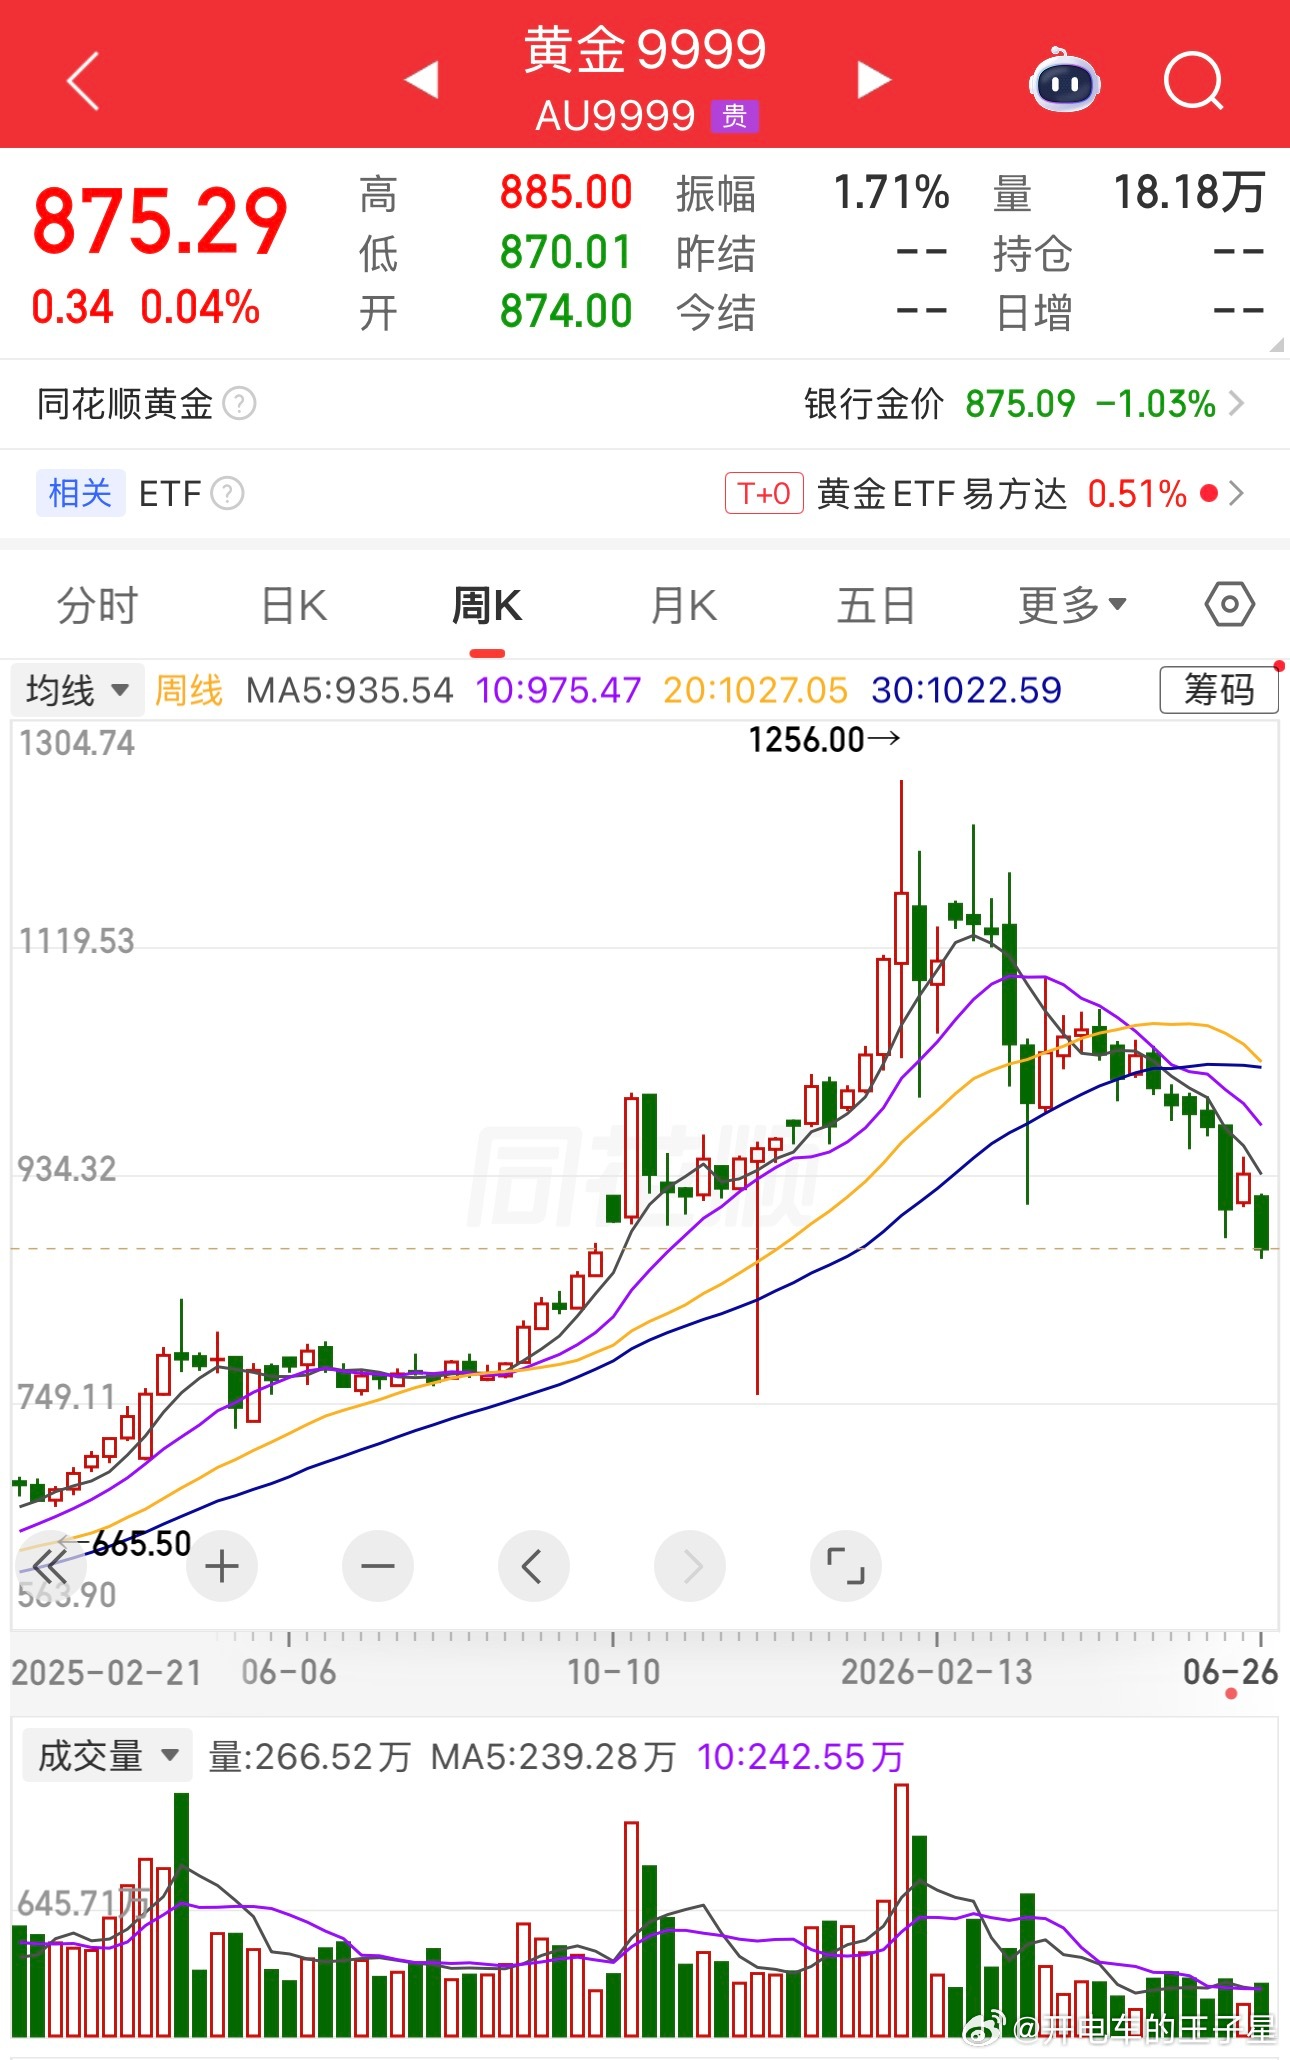Image resolution: width=1290 pixels, height=2060 pixels.
Task: Tap the title 黄金9999
Action: (x=645, y=50)
